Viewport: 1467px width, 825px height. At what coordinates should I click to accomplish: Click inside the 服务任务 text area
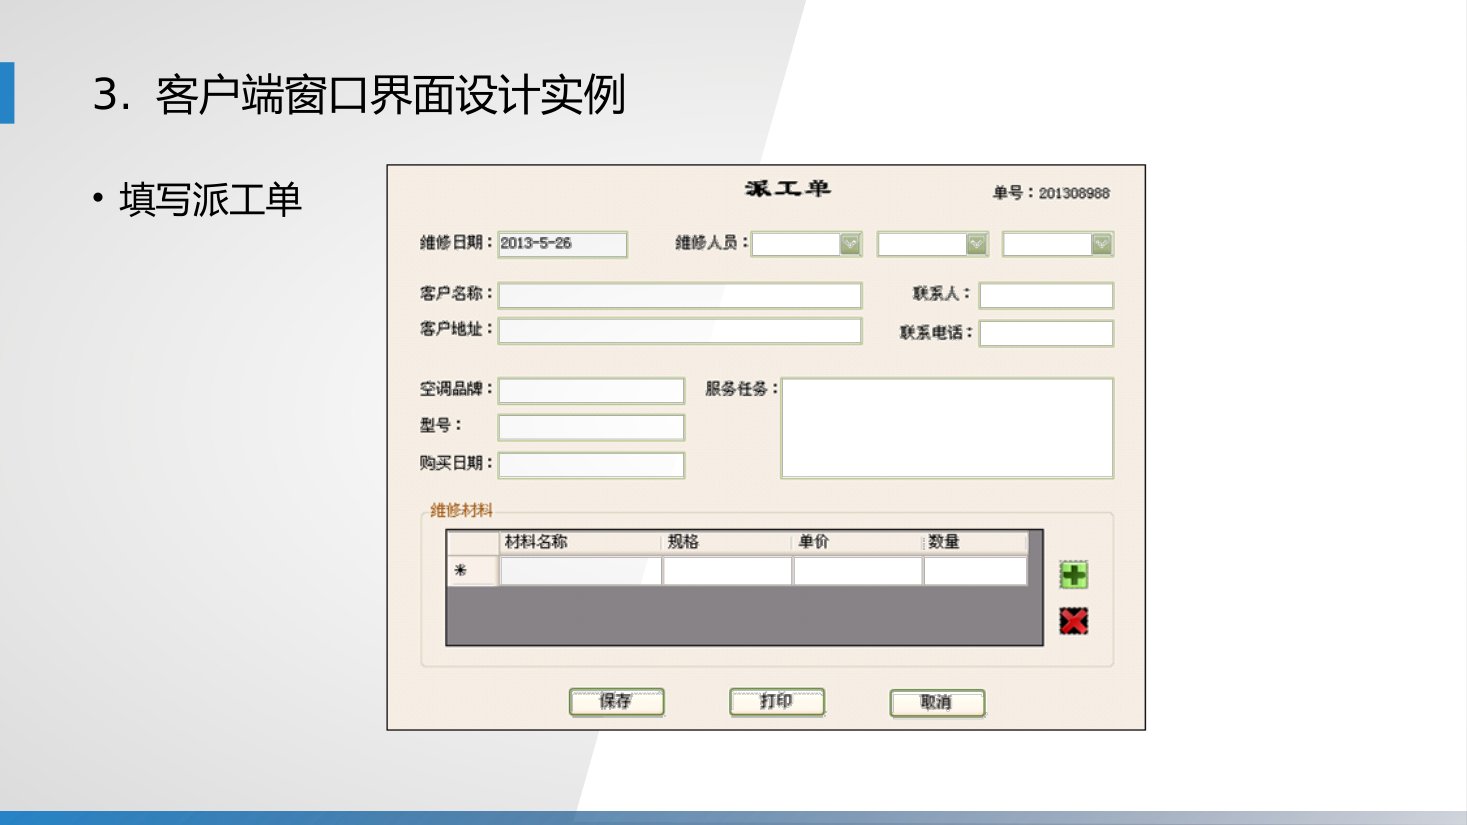[947, 428]
